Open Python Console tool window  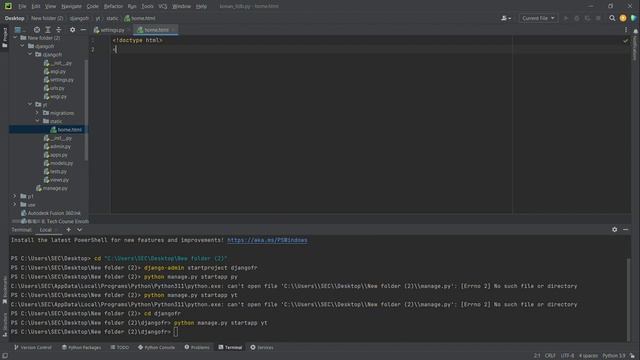[x=156, y=347]
